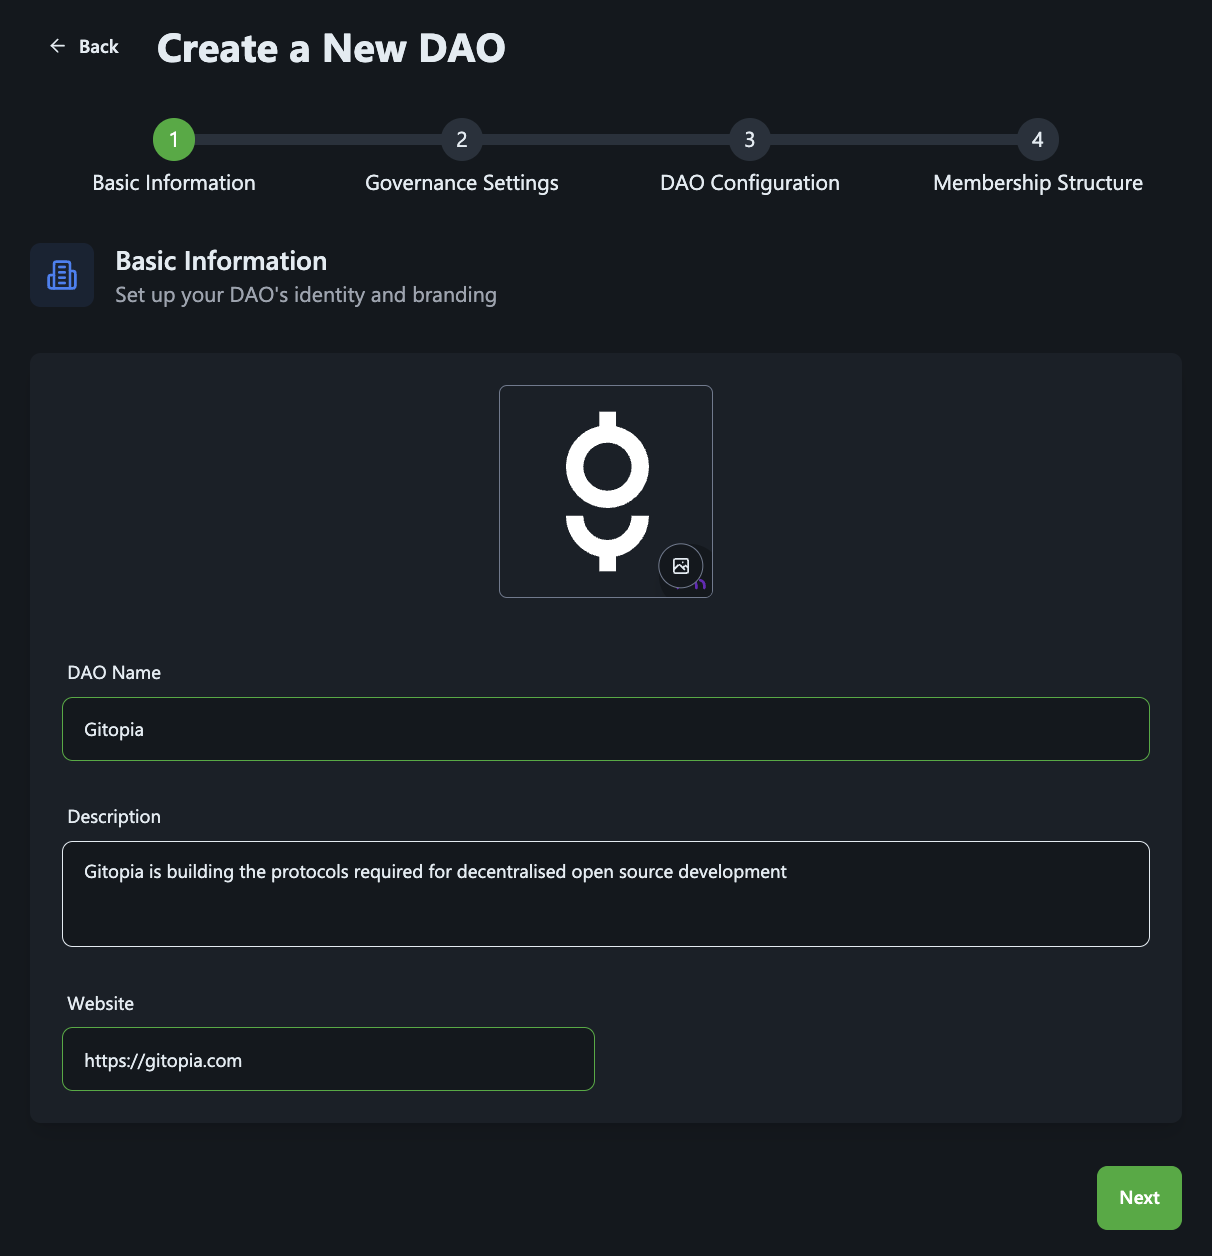Select step 3 circle in progress bar
Image resolution: width=1212 pixels, height=1256 pixels.
[x=750, y=140]
